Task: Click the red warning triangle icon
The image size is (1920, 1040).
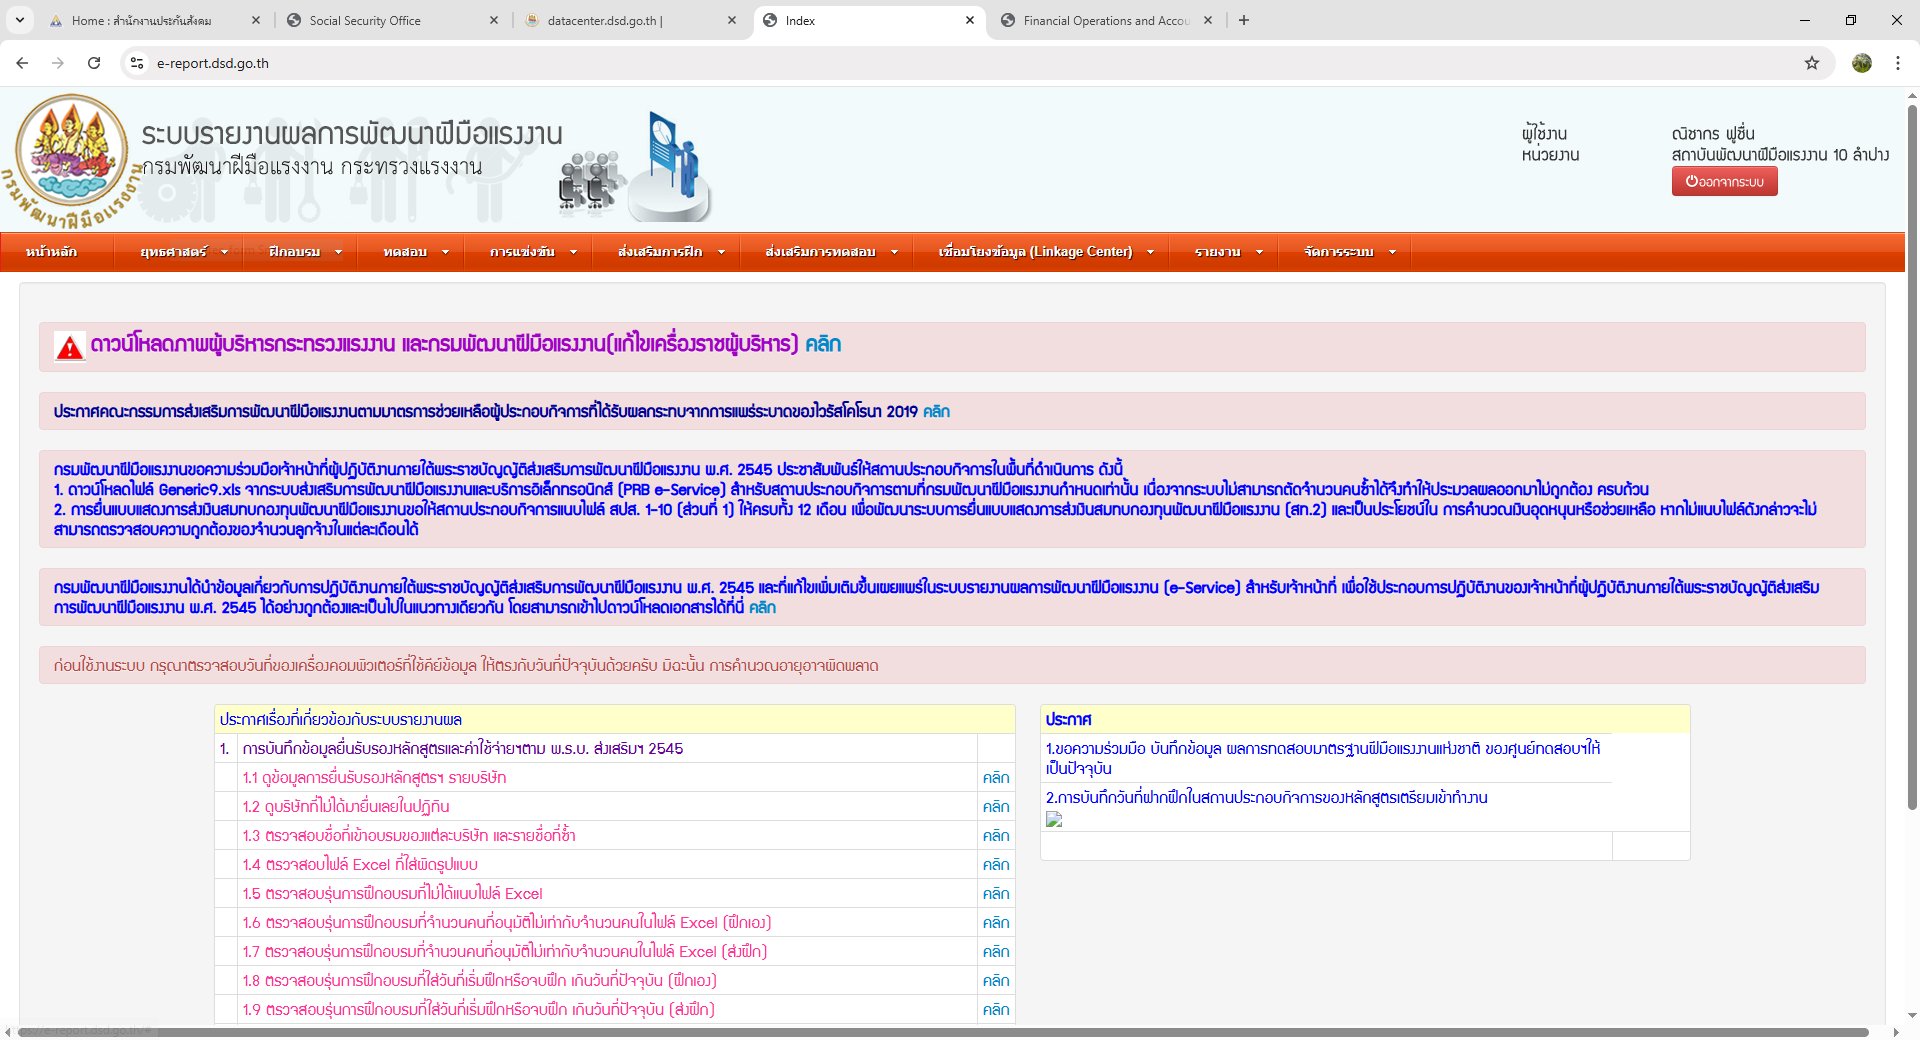Action: coord(69,347)
